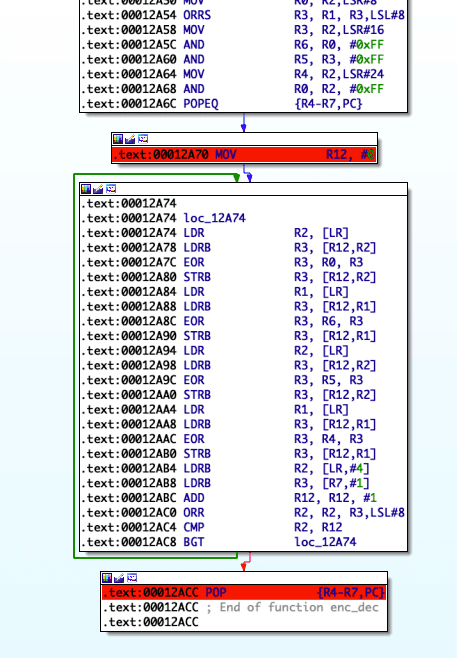Select the highlighted MOV R12, #0 line
The height and width of the screenshot is (658, 457).
click(x=244, y=154)
